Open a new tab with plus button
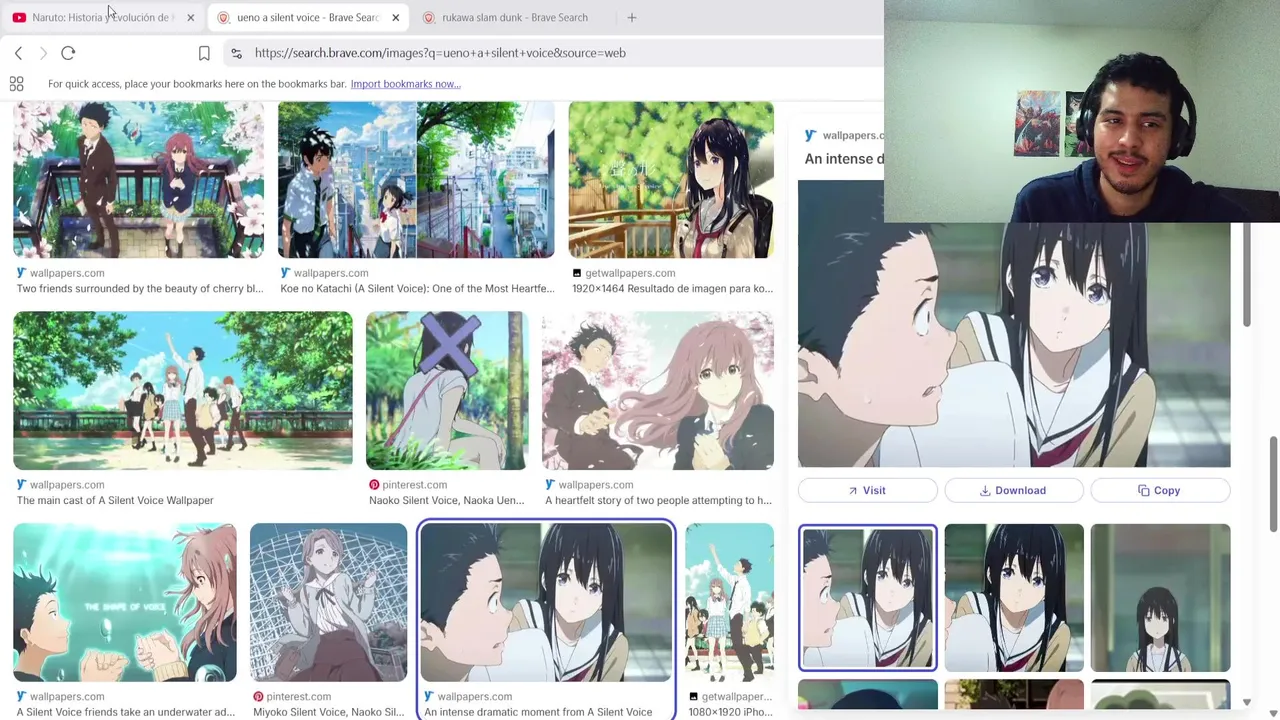The image size is (1280, 720). coord(632,17)
